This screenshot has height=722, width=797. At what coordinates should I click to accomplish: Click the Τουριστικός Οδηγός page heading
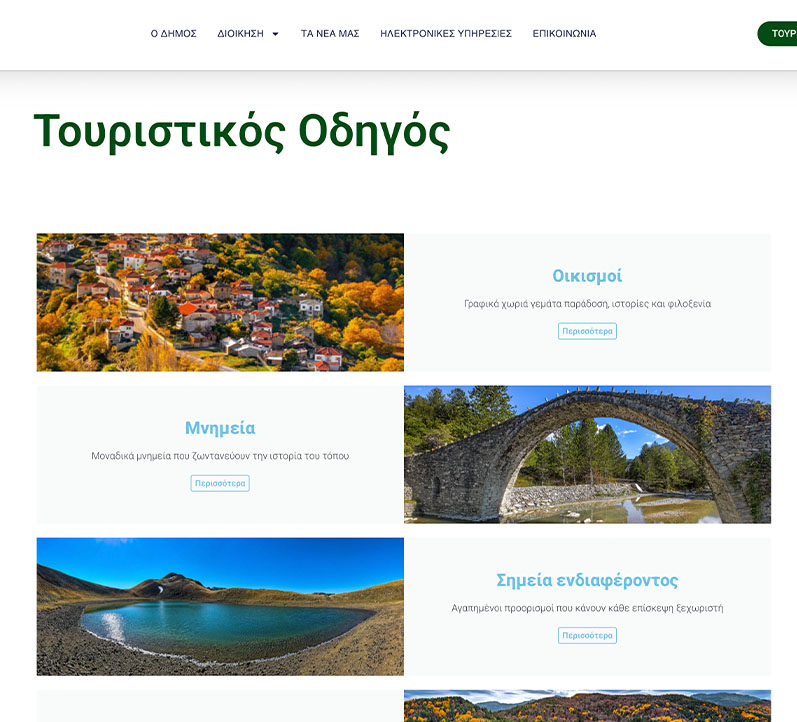point(242,131)
